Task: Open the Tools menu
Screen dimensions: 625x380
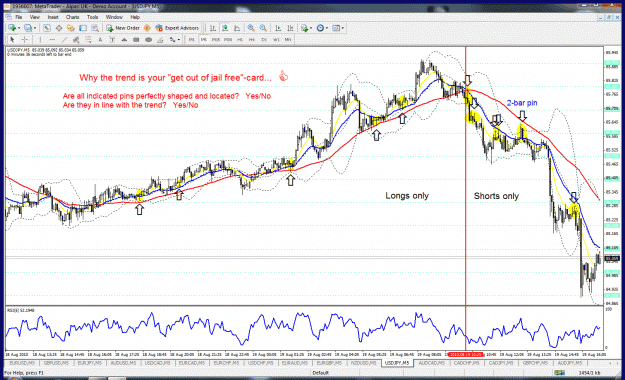Action: pyautogui.click(x=92, y=17)
